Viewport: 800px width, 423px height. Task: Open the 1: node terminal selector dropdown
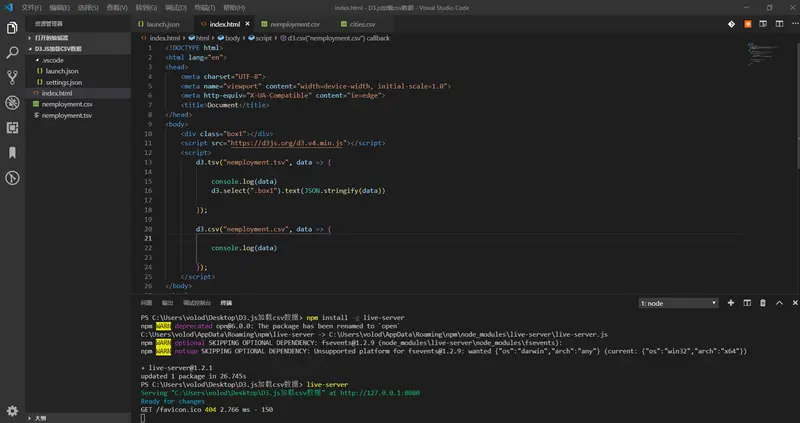click(x=679, y=303)
